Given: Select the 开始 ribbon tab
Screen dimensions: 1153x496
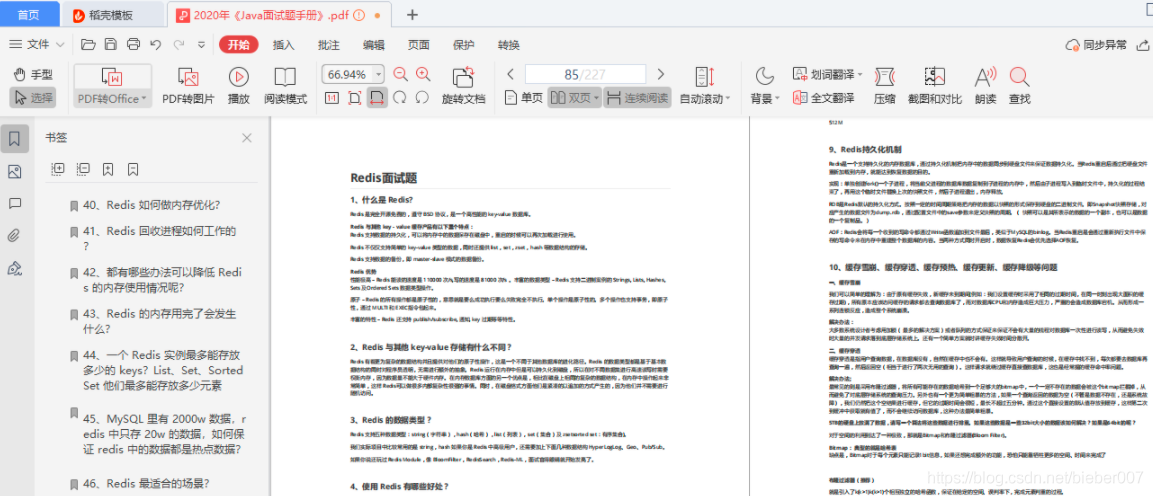Looking at the screenshot, I should coord(238,44).
